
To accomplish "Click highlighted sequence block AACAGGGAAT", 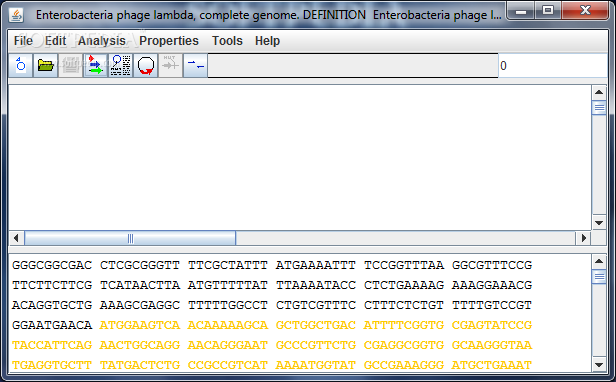I will (228, 345).
